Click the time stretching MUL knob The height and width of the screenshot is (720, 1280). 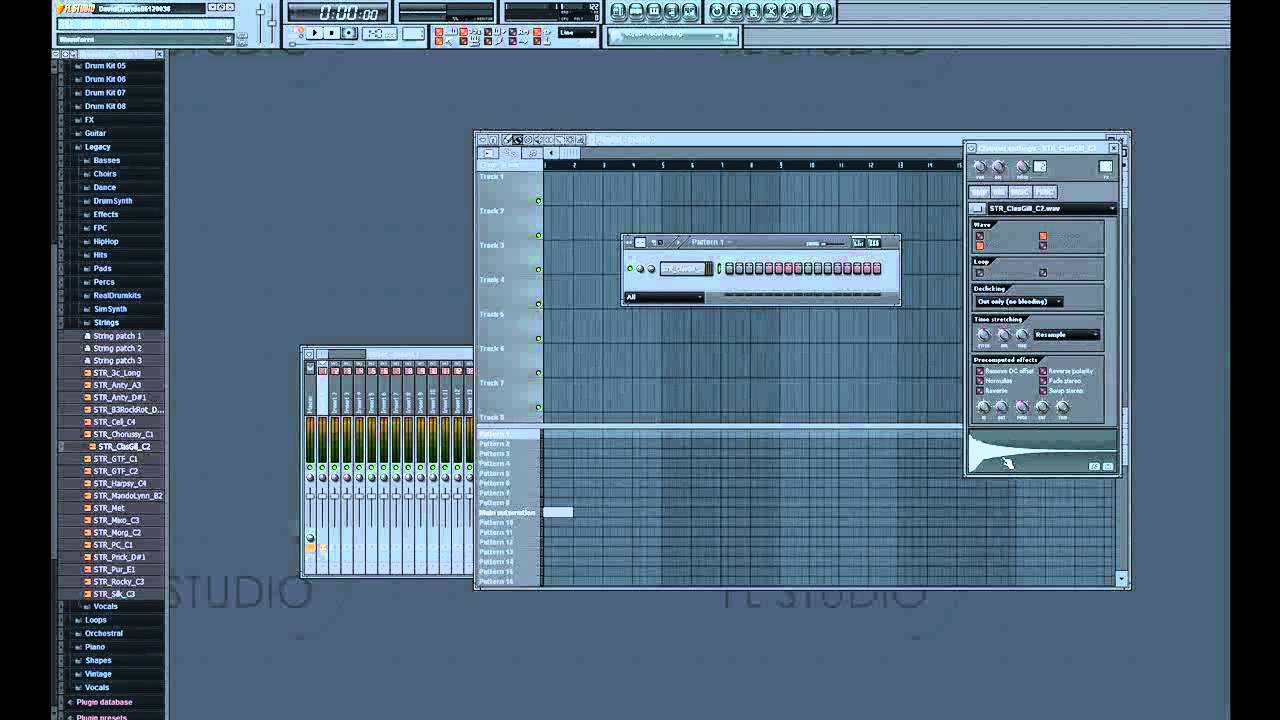(x=1003, y=334)
